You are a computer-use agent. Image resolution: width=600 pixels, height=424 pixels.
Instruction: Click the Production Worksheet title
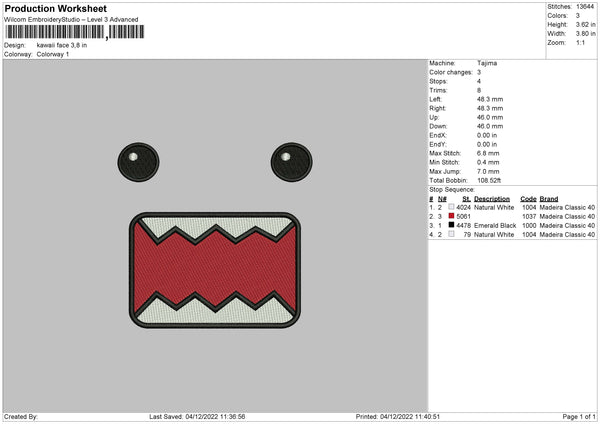pos(55,8)
